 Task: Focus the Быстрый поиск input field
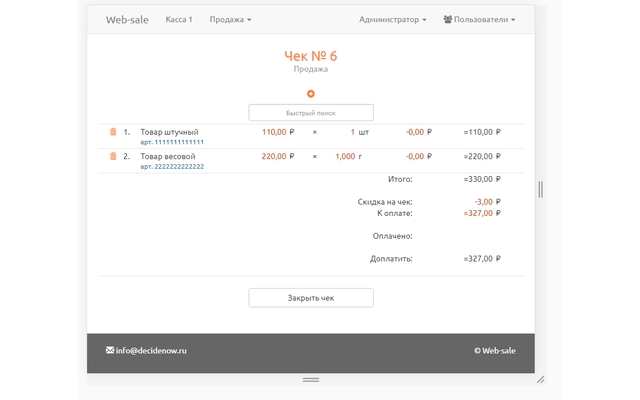pyautogui.click(x=311, y=113)
